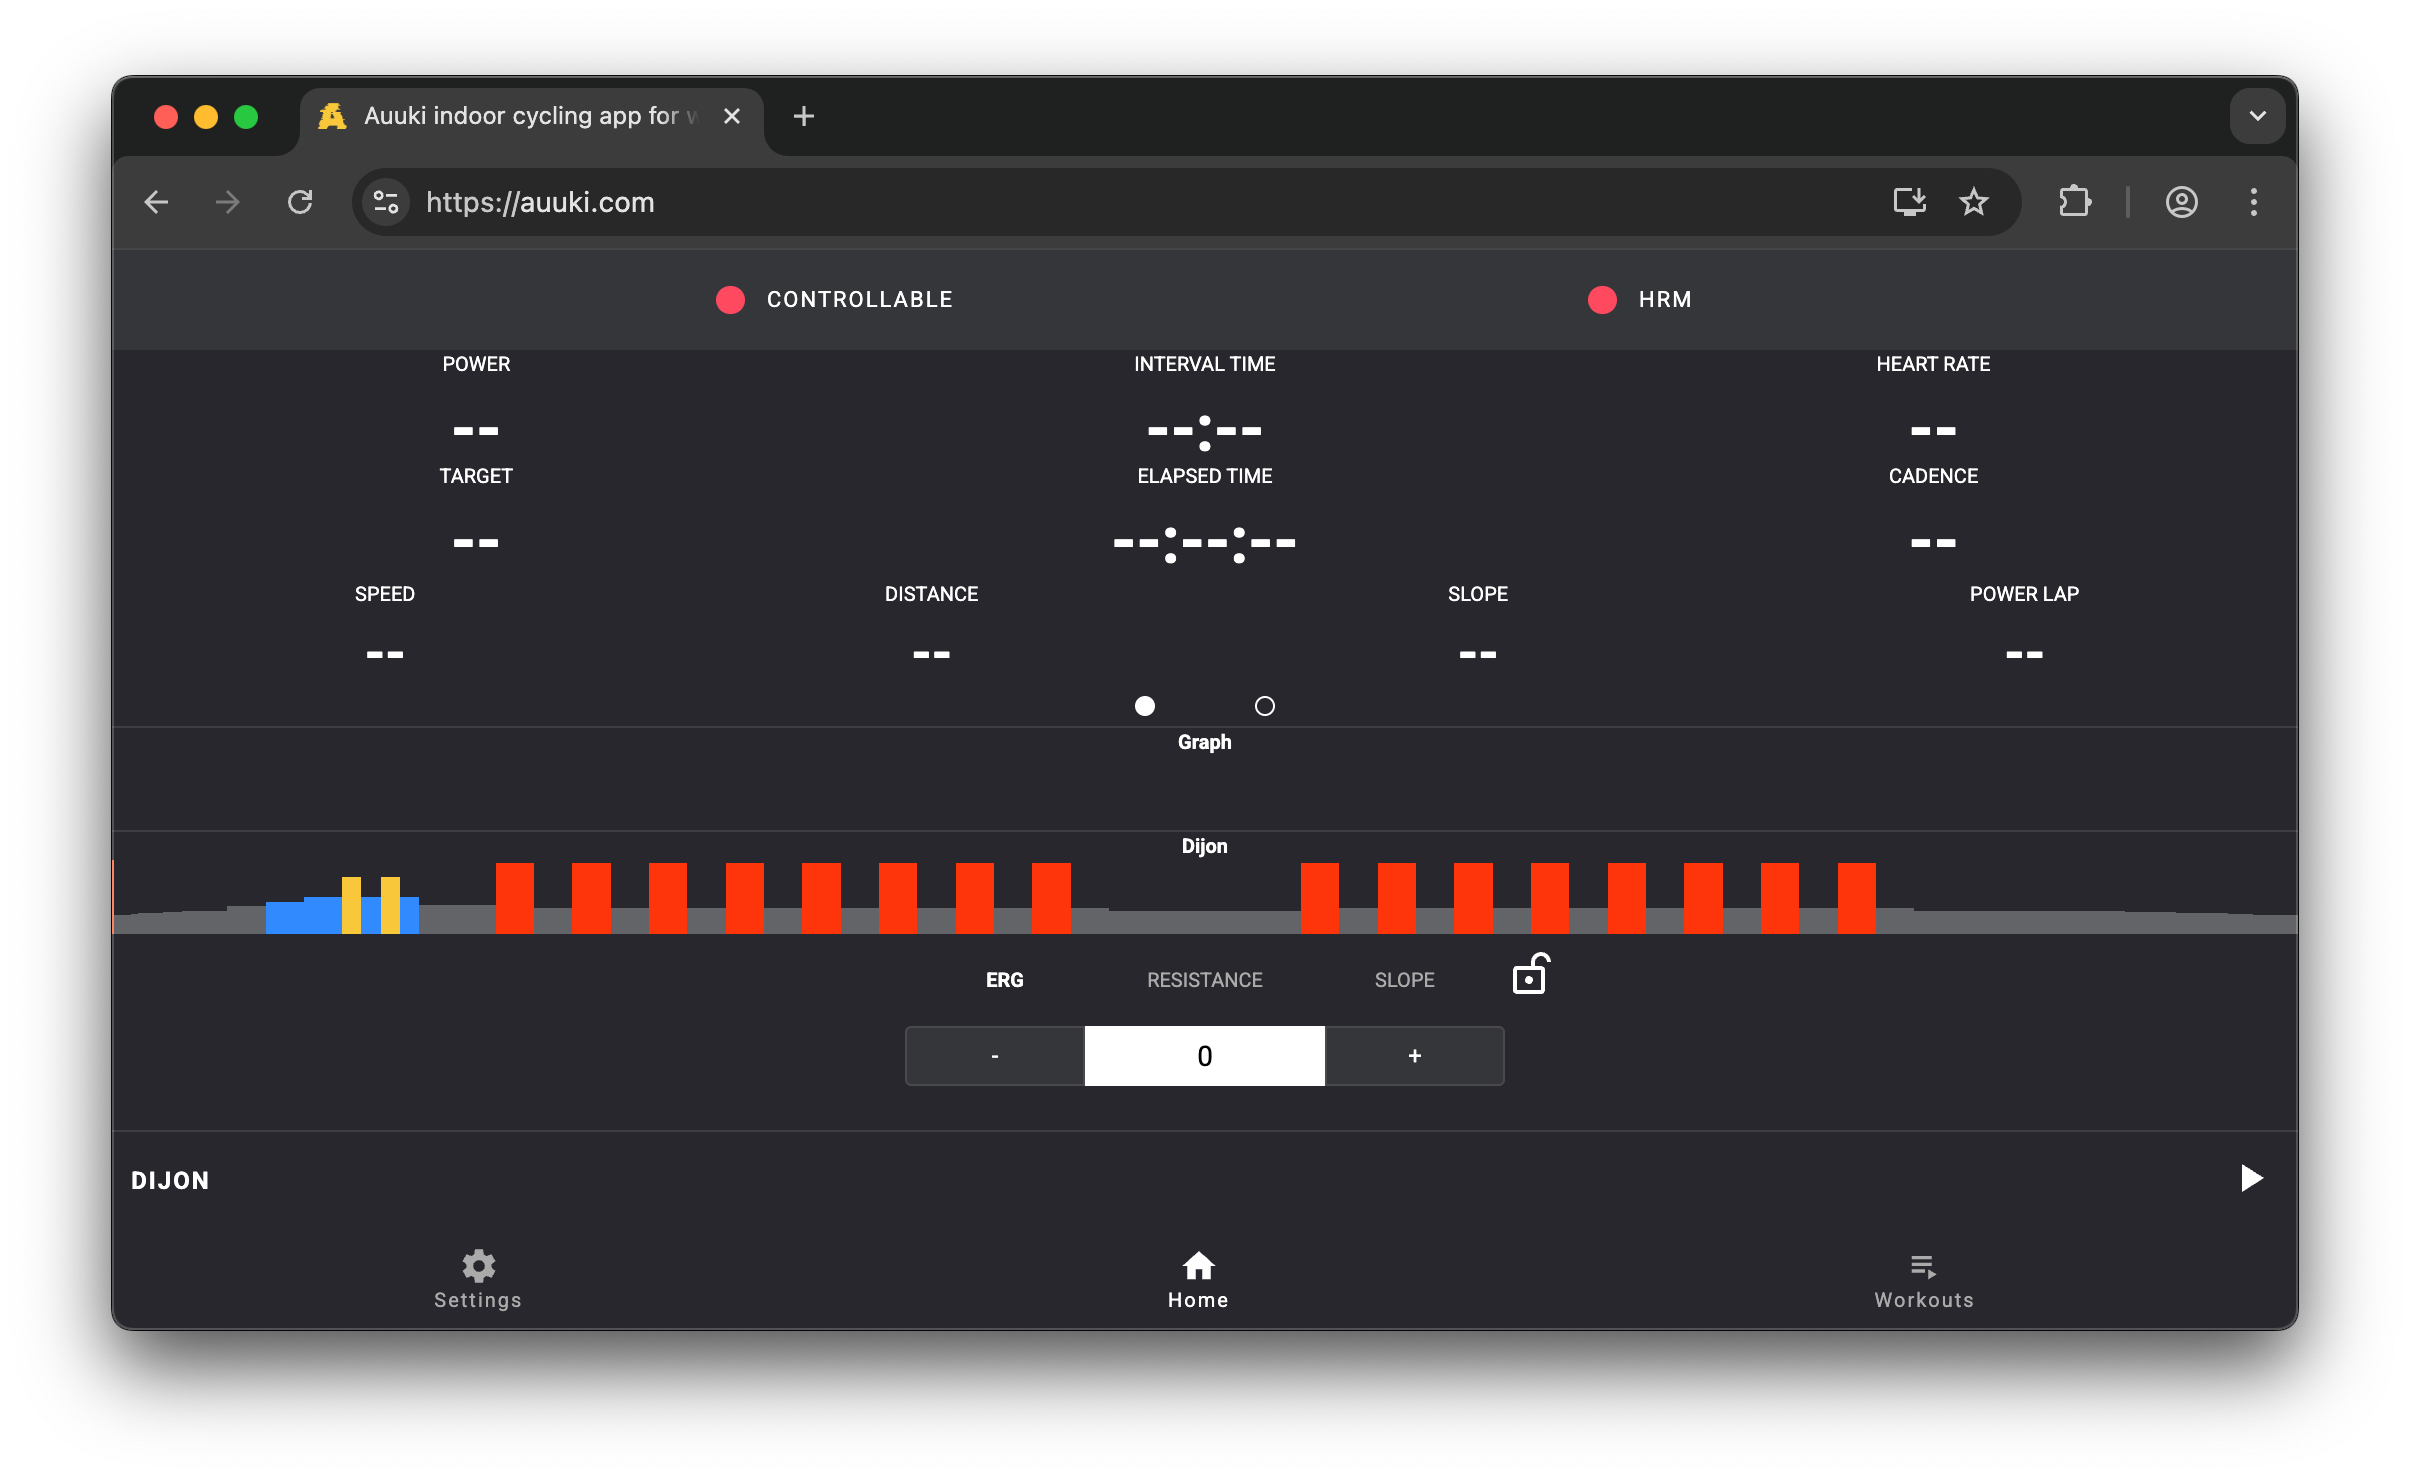Viewport: 2410px width, 1478px height.
Task: Go to Workouts list icon
Action: tap(1923, 1267)
